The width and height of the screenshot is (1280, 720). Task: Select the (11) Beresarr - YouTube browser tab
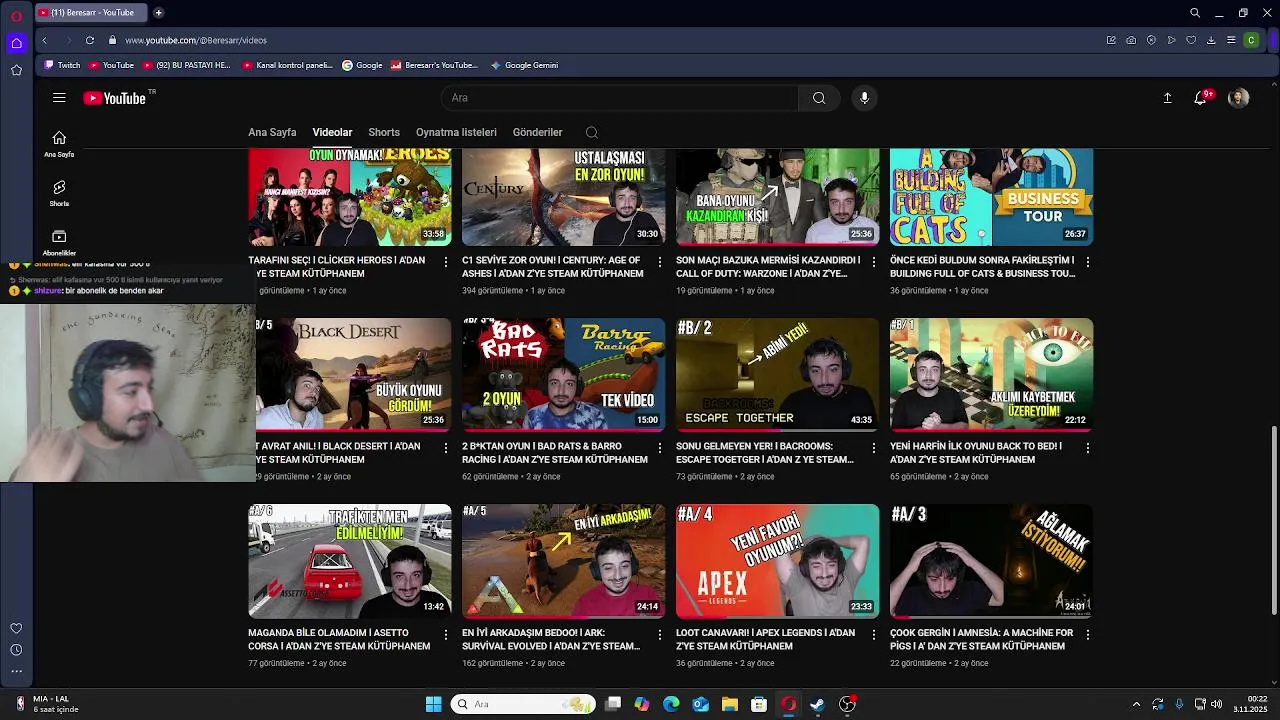90,13
